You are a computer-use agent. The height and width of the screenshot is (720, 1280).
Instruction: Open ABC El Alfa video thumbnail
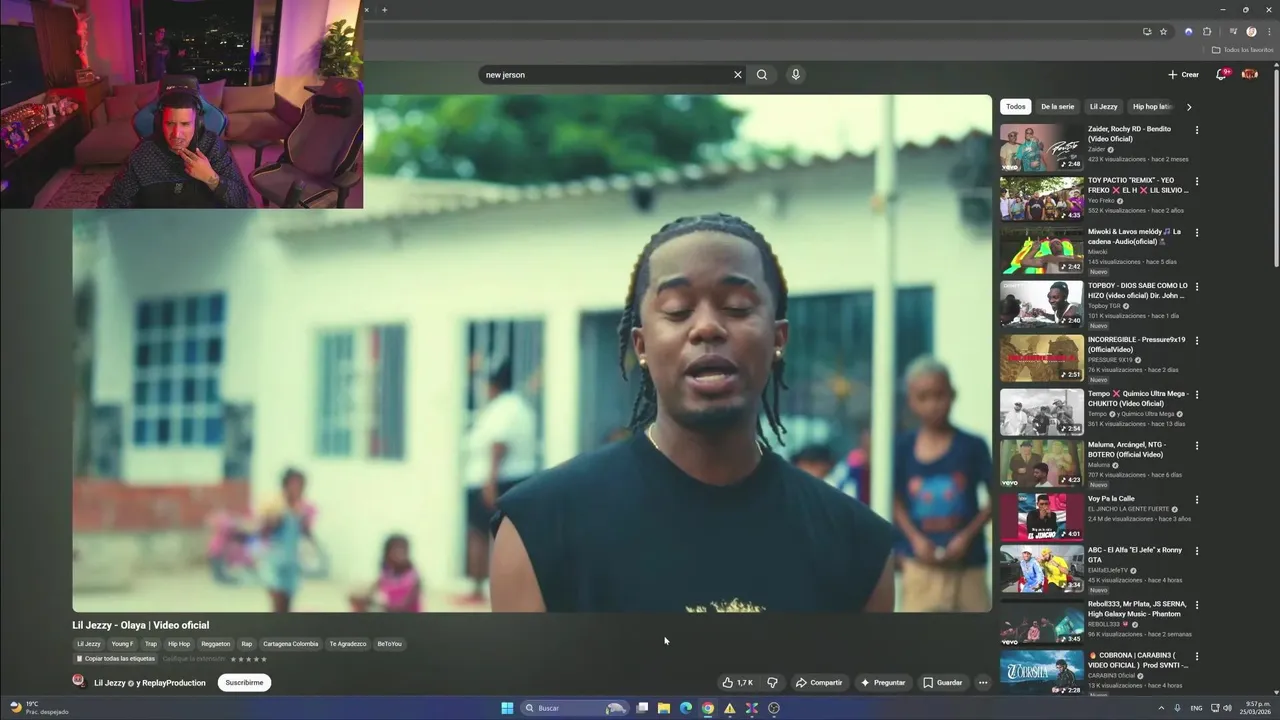pyautogui.click(x=1042, y=568)
